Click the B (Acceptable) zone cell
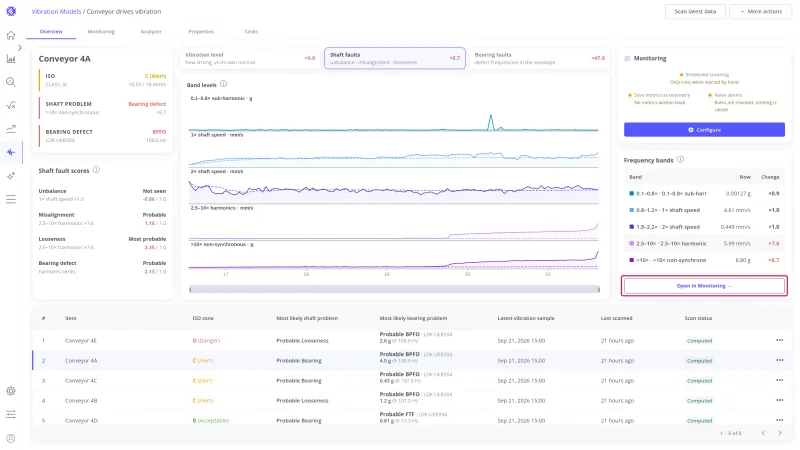 click(x=211, y=420)
